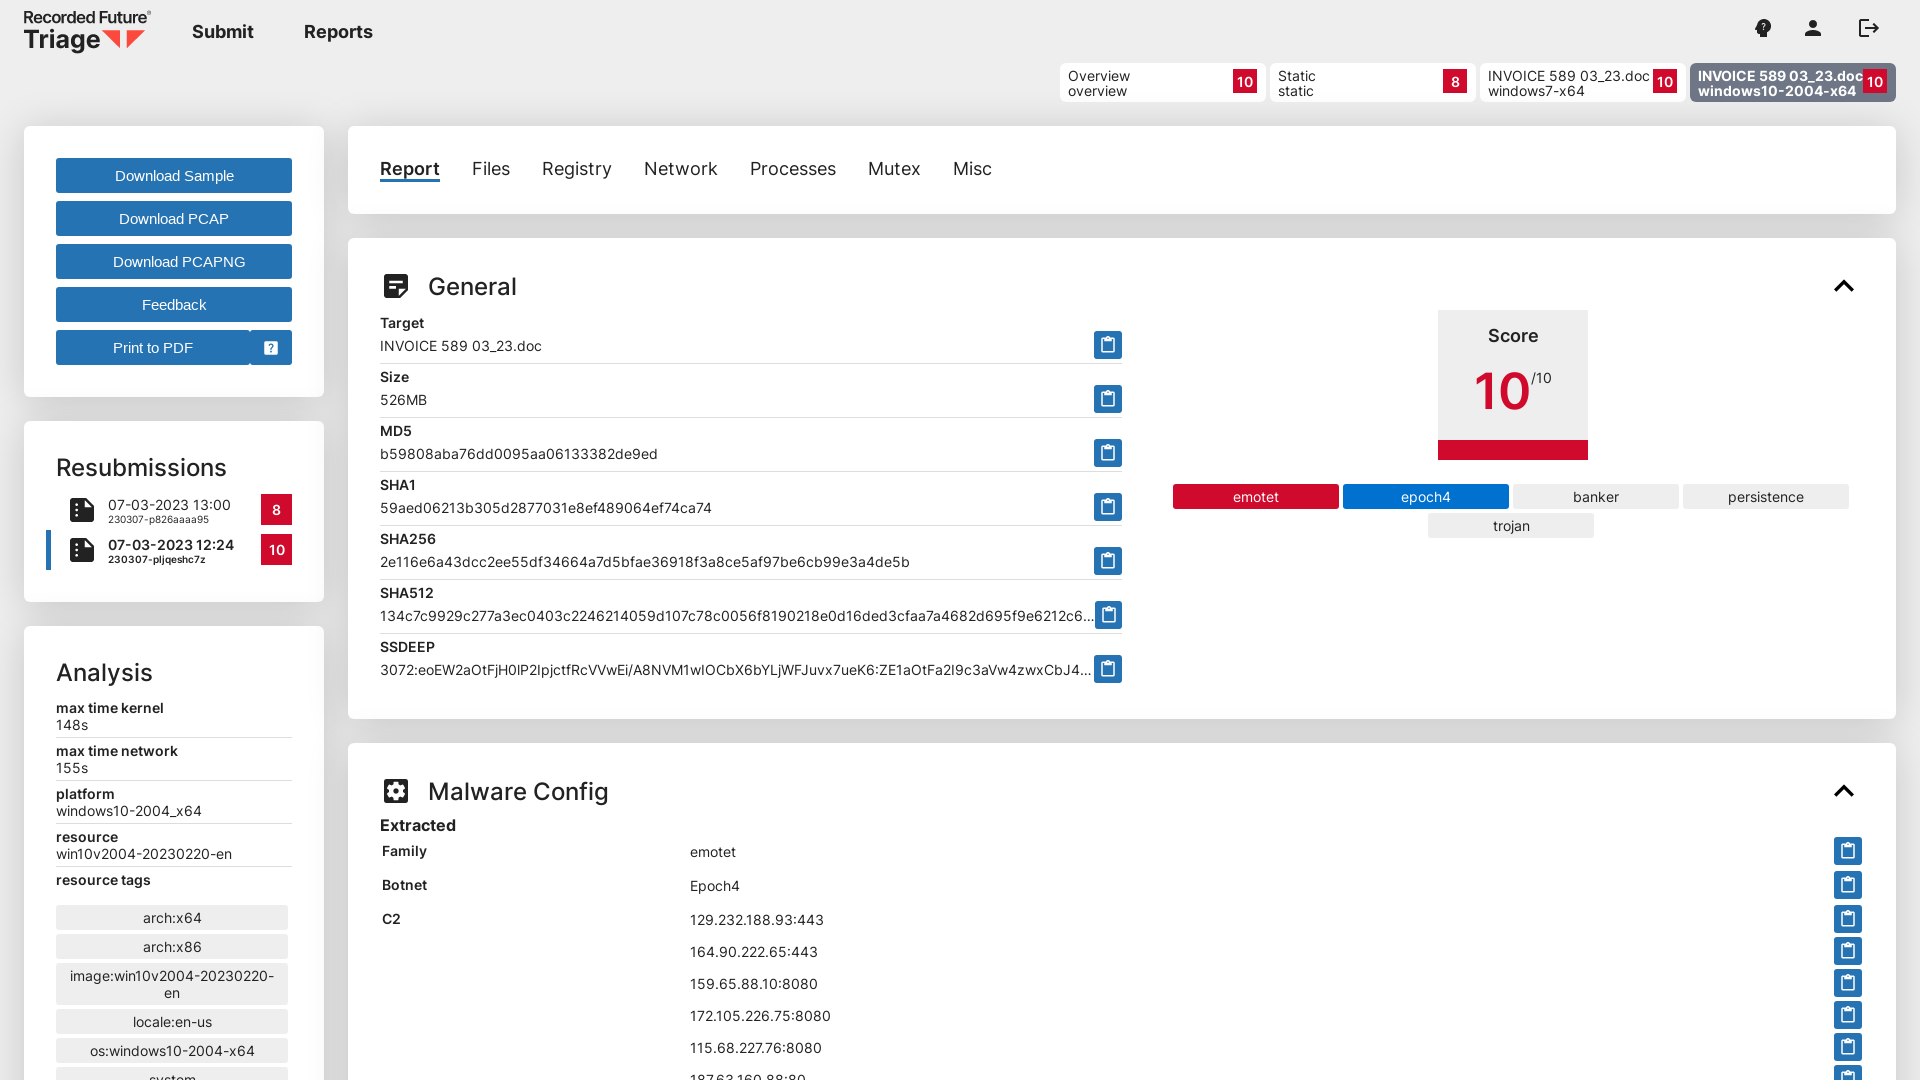Image resolution: width=1920 pixels, height=1080 pixels.
Task: Copy the MD5 hash to clipboard
Action: (x=1107, y=453)
